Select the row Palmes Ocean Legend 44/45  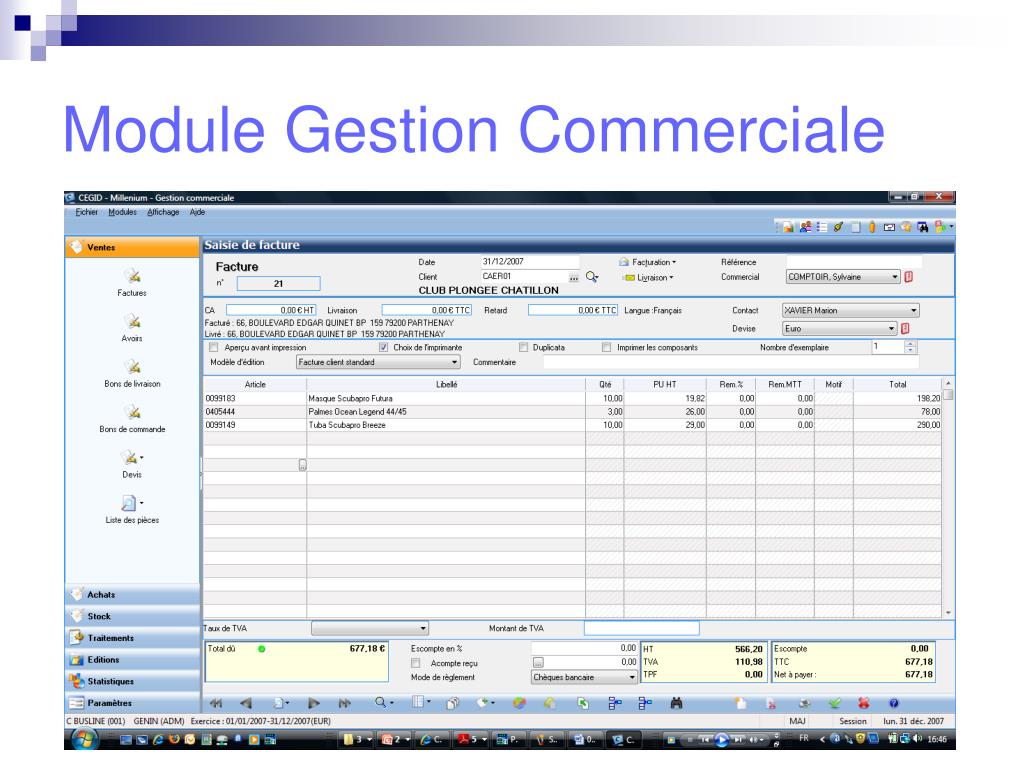(573, 411)
